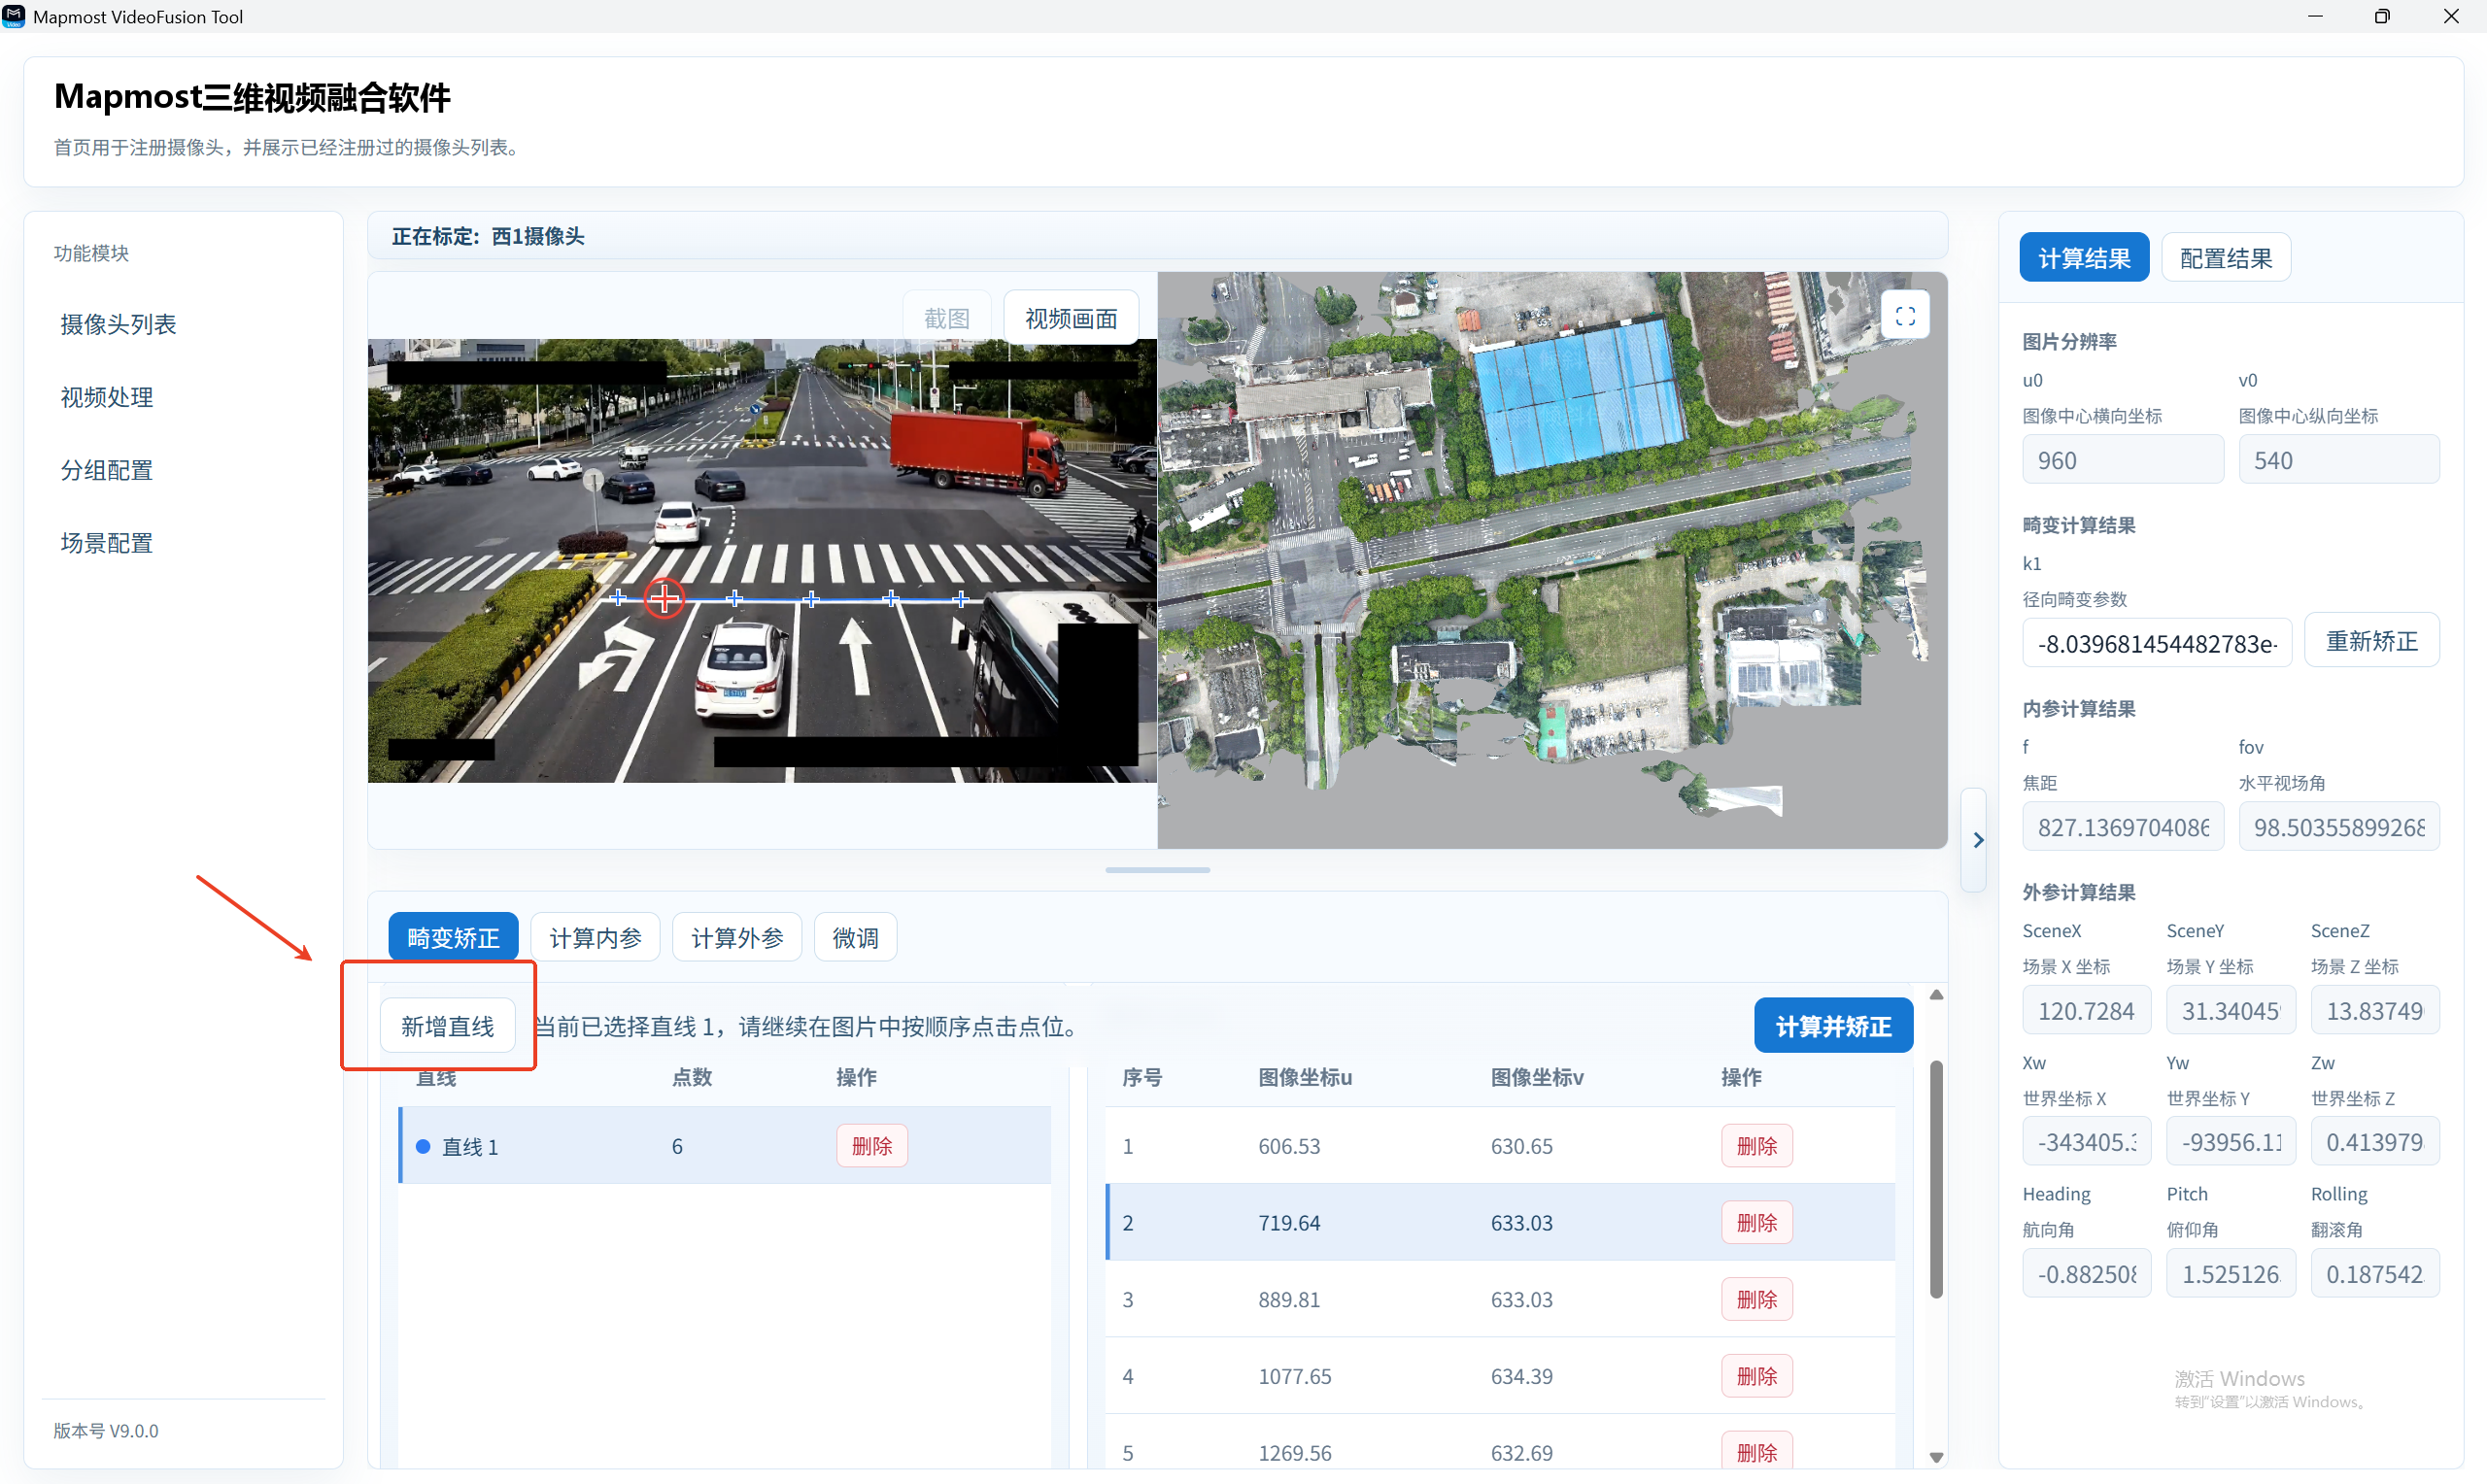2487x1484 pixels.
Task: Open the 视频处理 module
Action: click(x=106, y=397)
